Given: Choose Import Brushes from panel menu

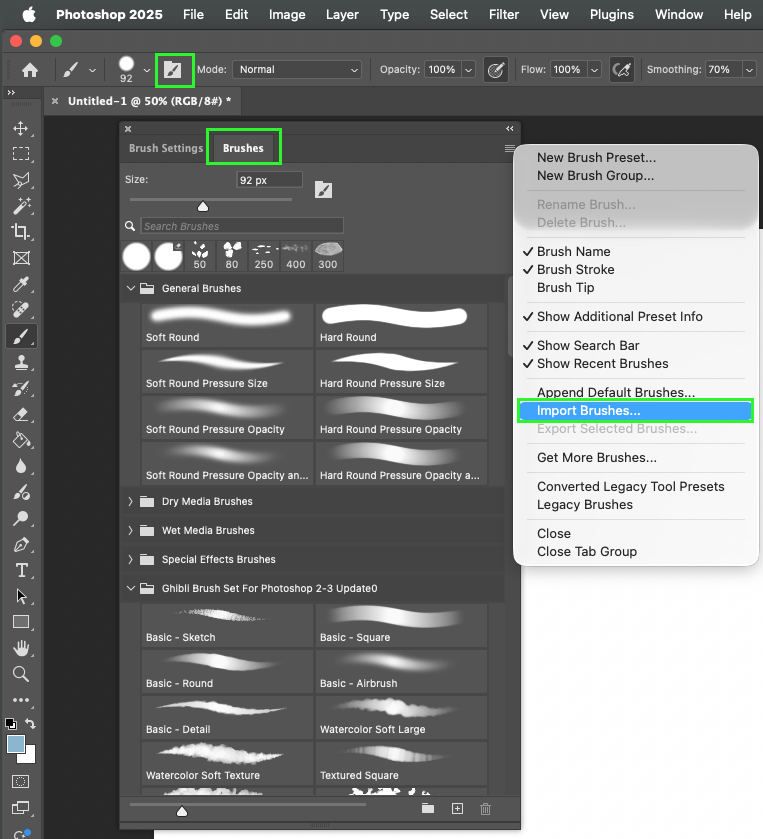Looking at the screenshot, I should (x=635, y=411).
